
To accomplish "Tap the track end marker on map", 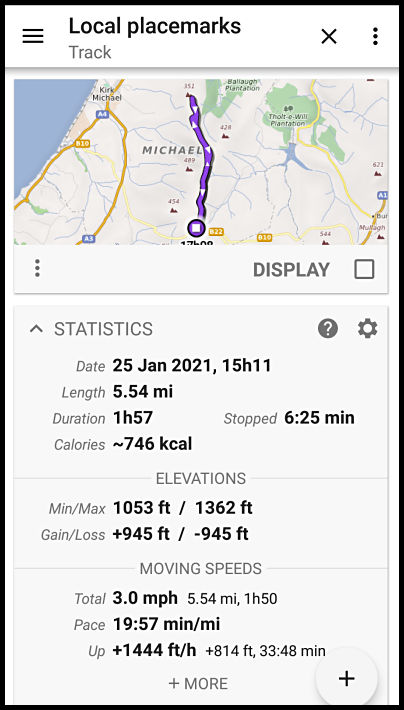I will click(196, 228).
